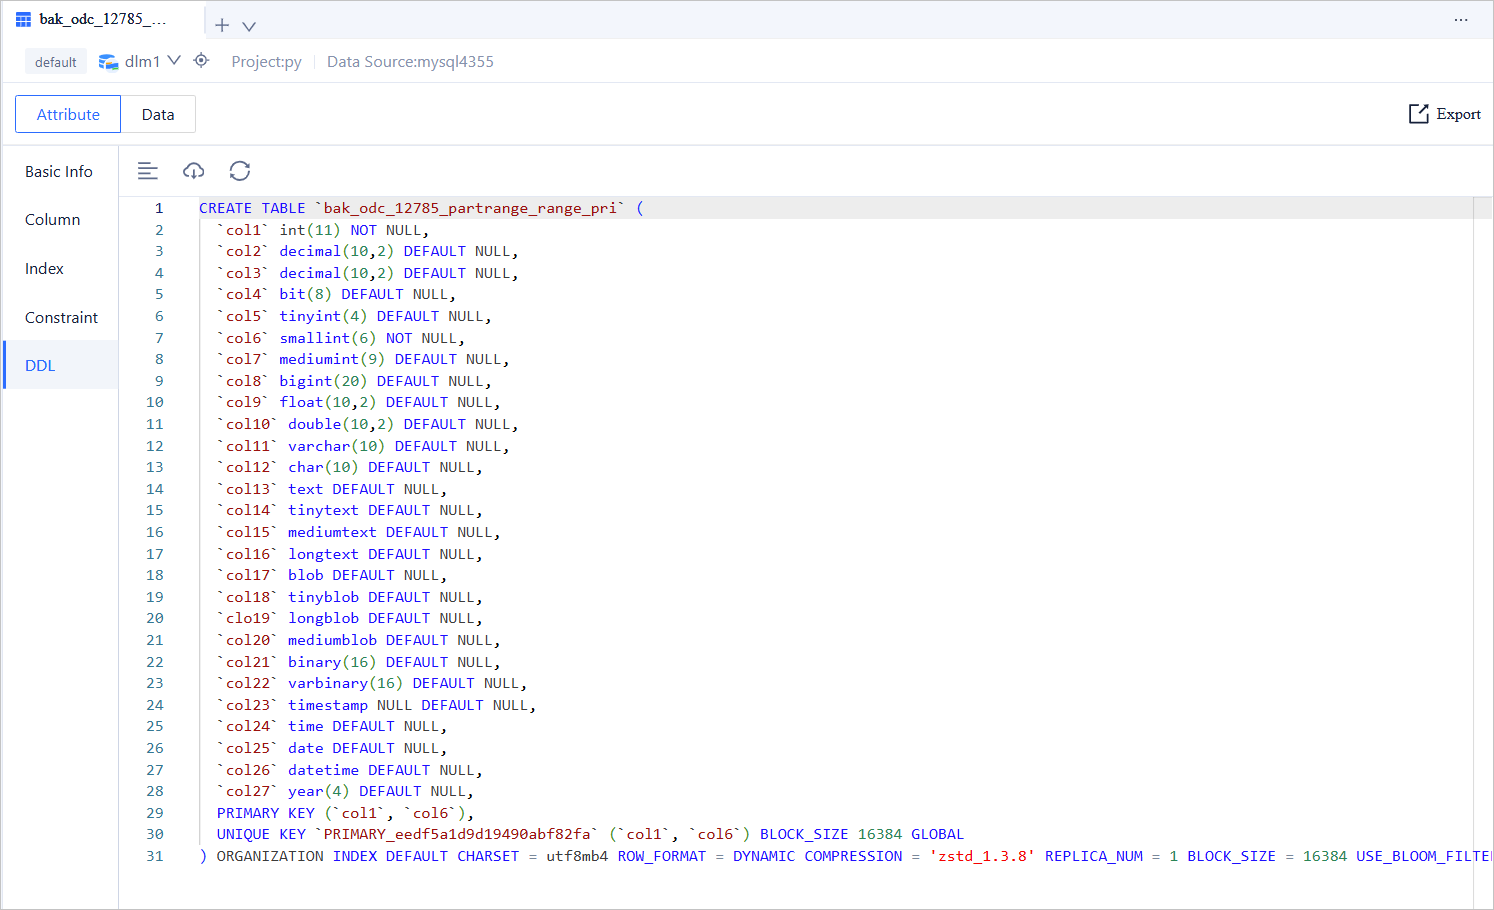Click the table icon on bak_odc_12785 tab
This screenshot has height=910, width=1494.
[23, 19]
